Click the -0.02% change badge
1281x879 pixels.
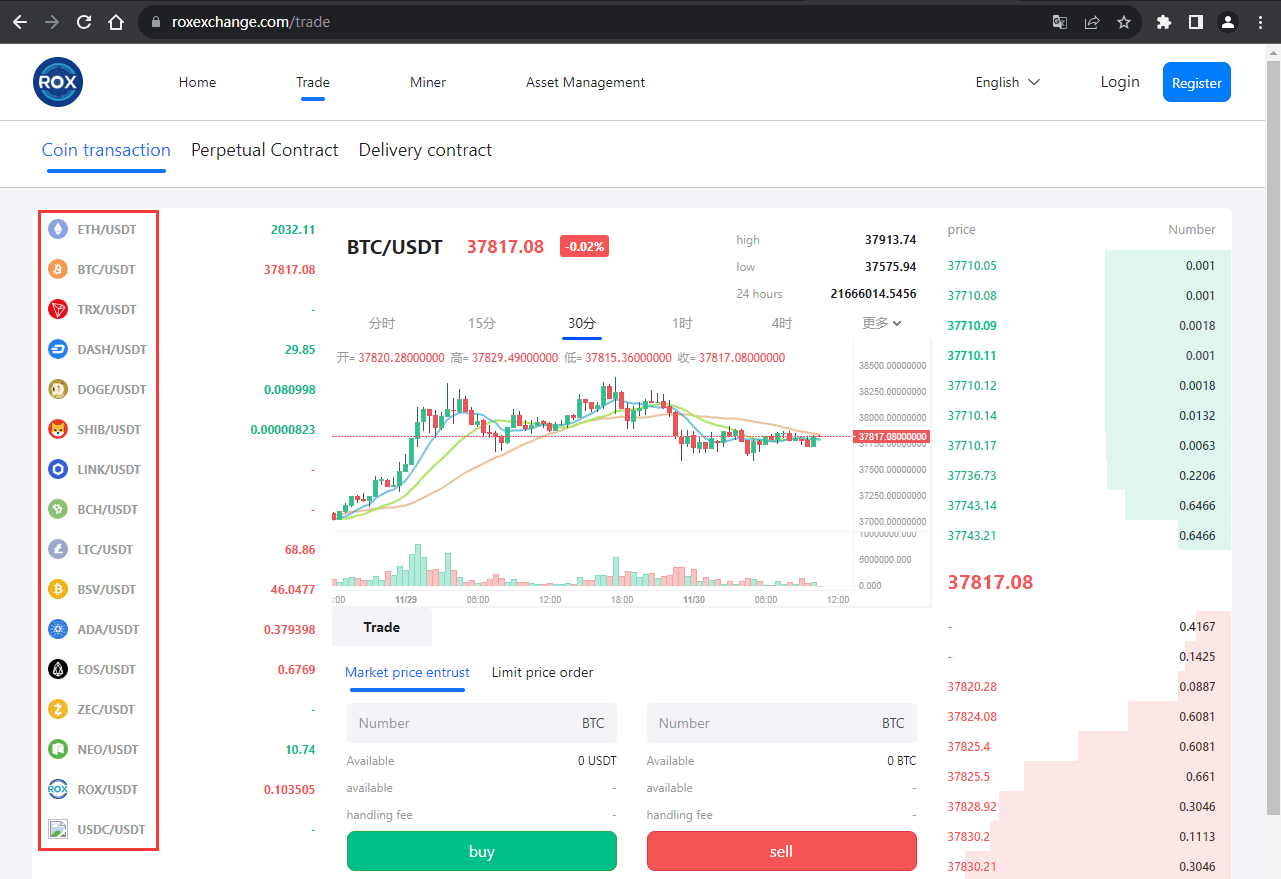tap(585, 246)
